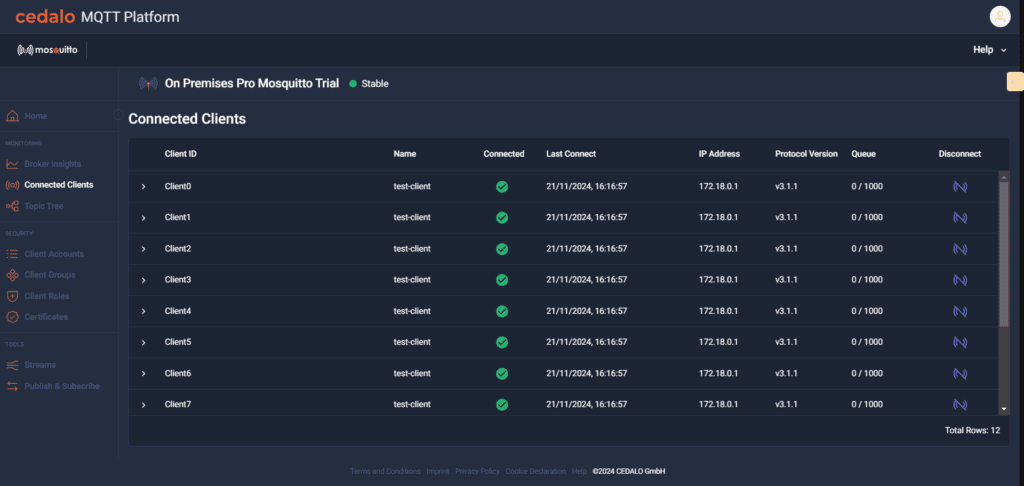Click the green connected checkmark for Client0

[502, 187]
